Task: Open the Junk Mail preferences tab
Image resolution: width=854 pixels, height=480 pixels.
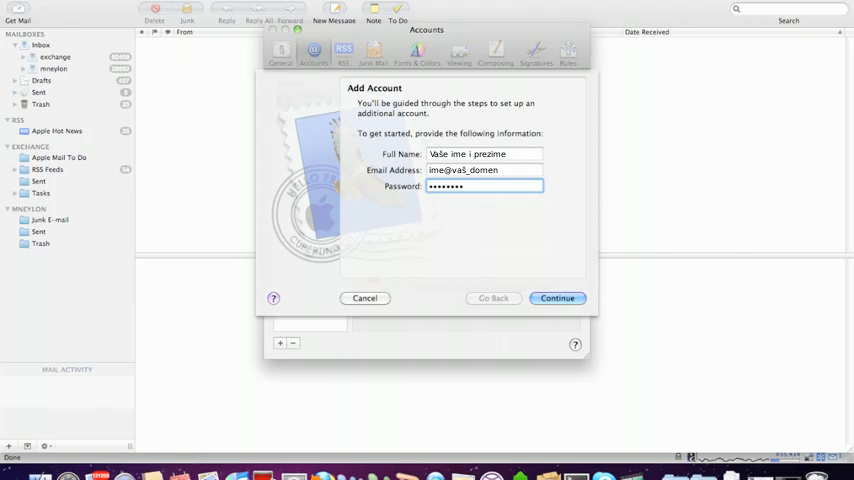Action: pos(374,53)
